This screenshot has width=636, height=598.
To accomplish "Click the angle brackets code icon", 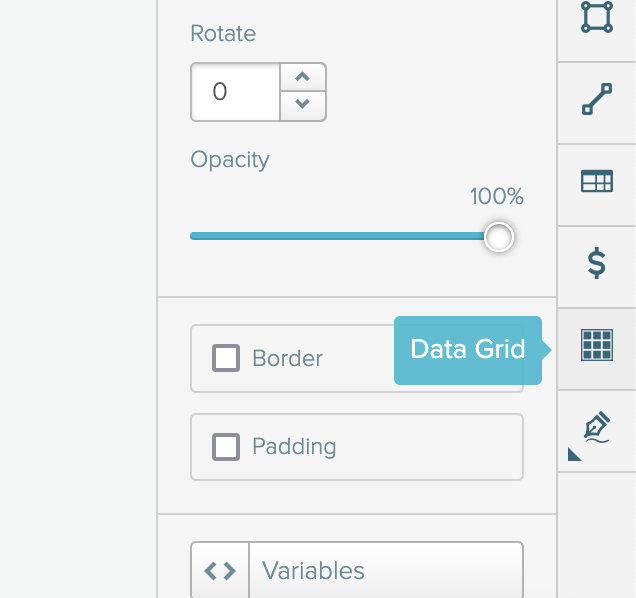I will click(220, 571).
